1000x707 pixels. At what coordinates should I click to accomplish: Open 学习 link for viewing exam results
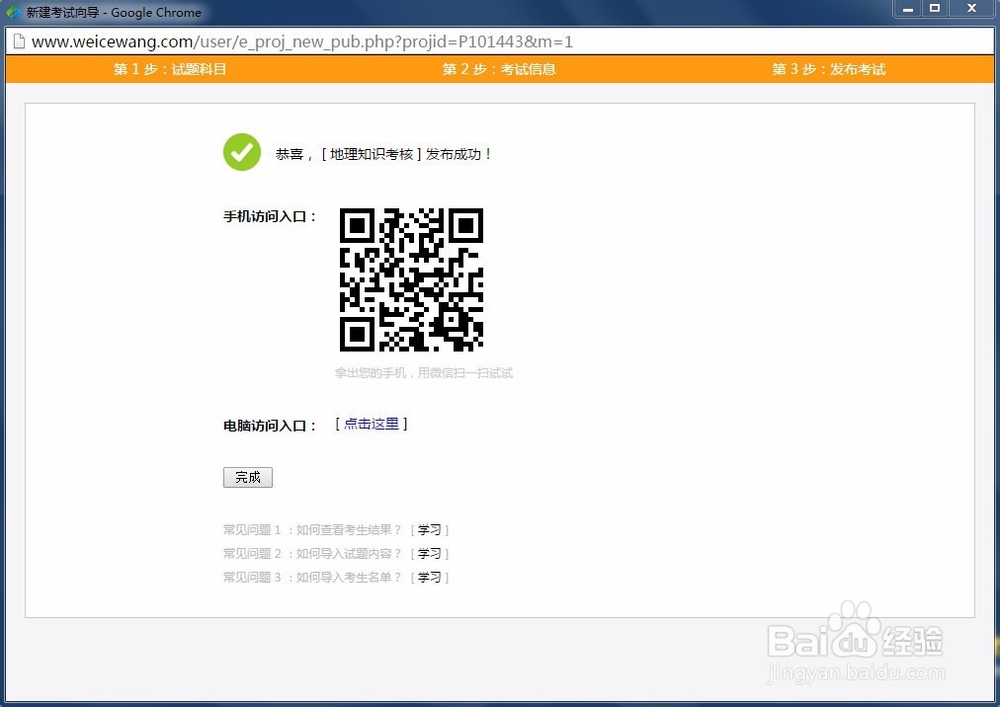[430, 529]
